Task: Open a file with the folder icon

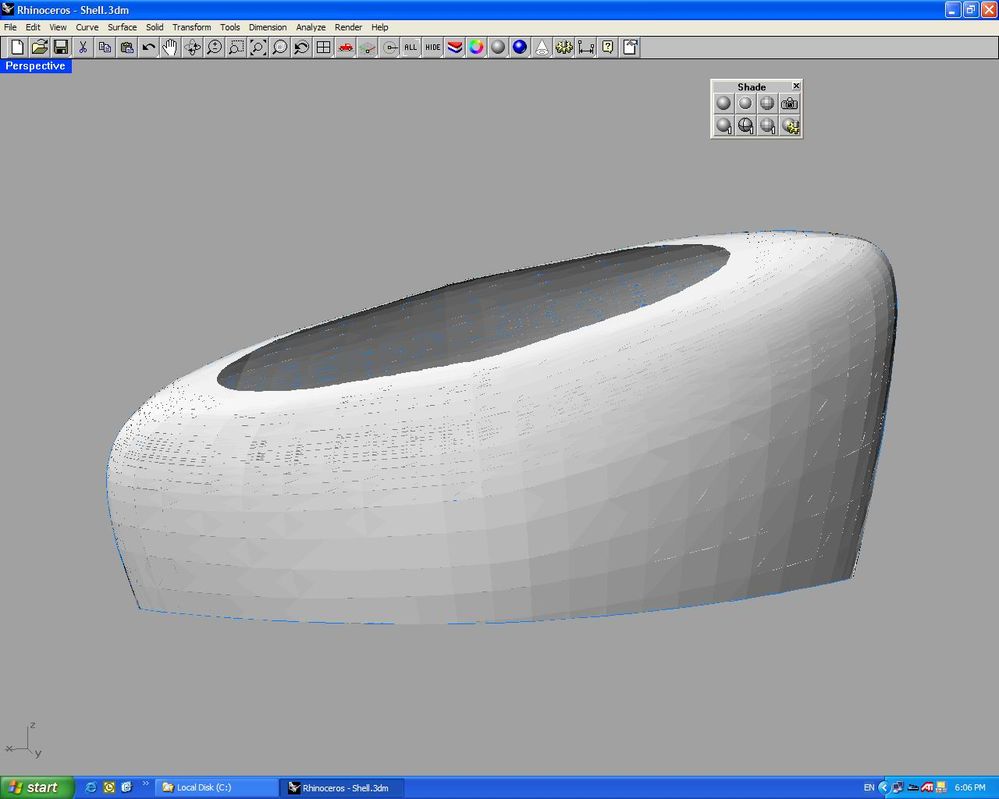Action: pos(39,47)
